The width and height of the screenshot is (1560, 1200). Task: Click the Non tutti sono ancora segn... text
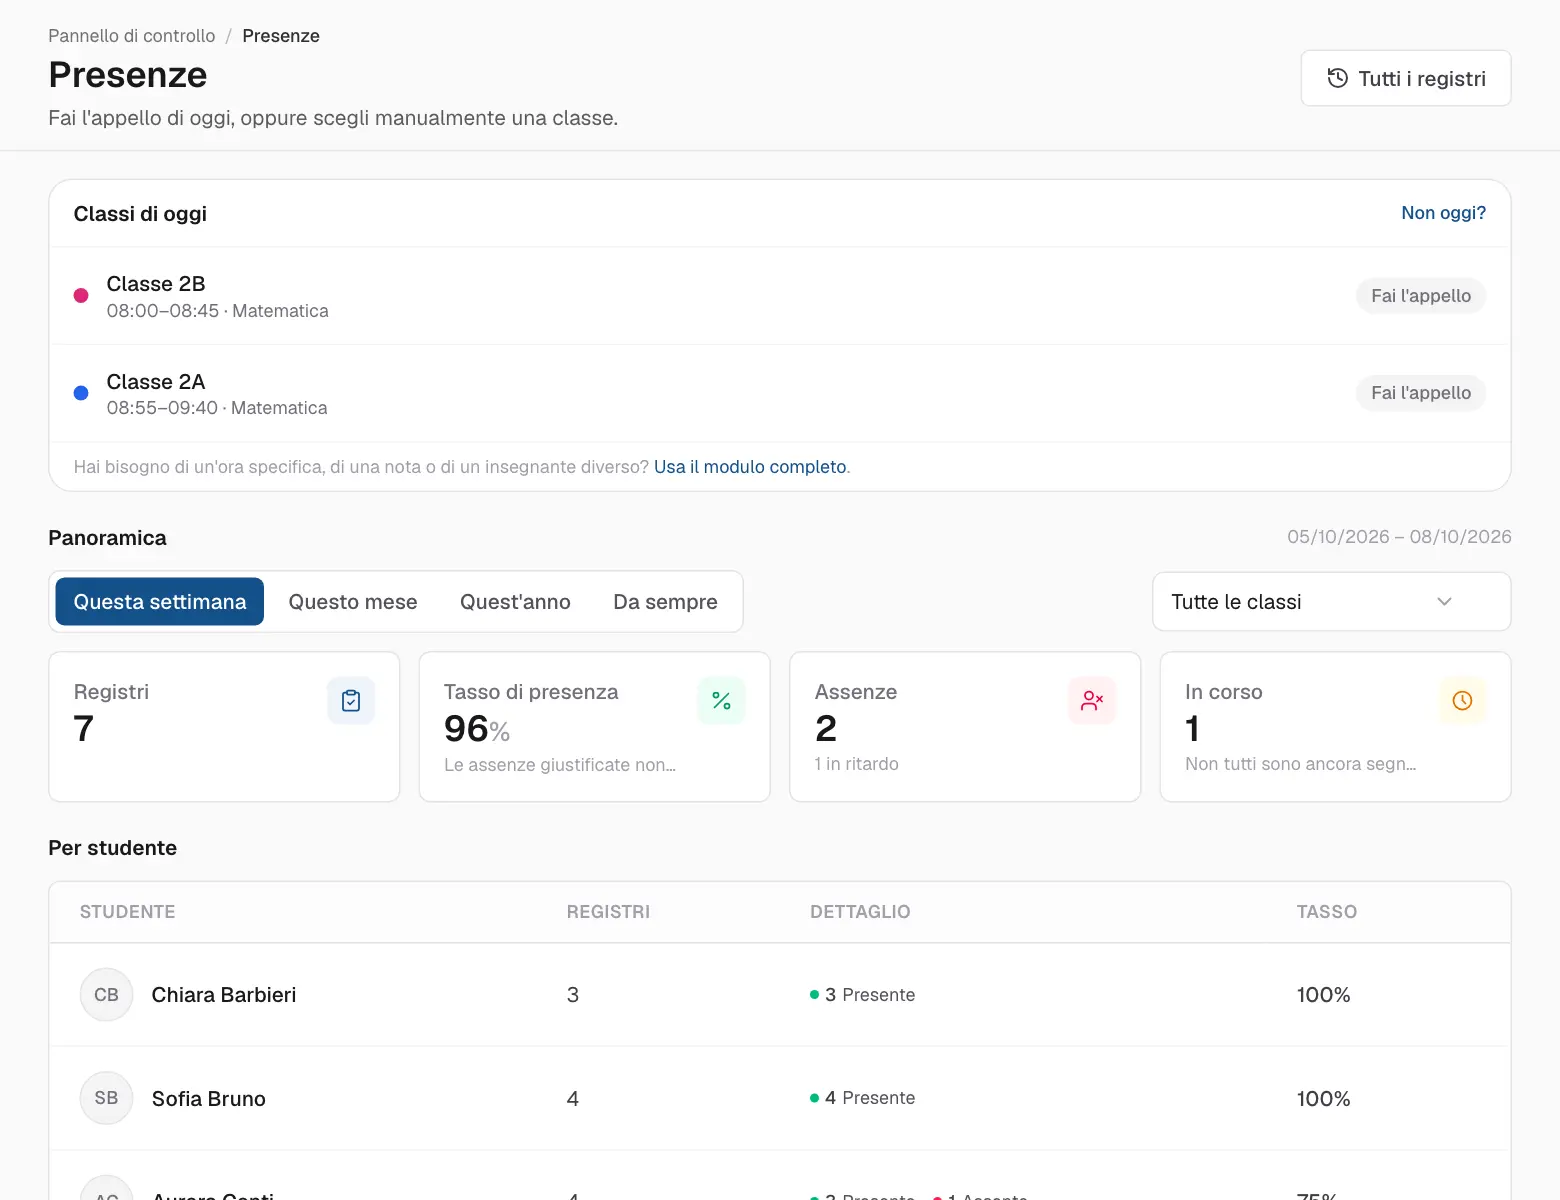(x=1300, y=764)
